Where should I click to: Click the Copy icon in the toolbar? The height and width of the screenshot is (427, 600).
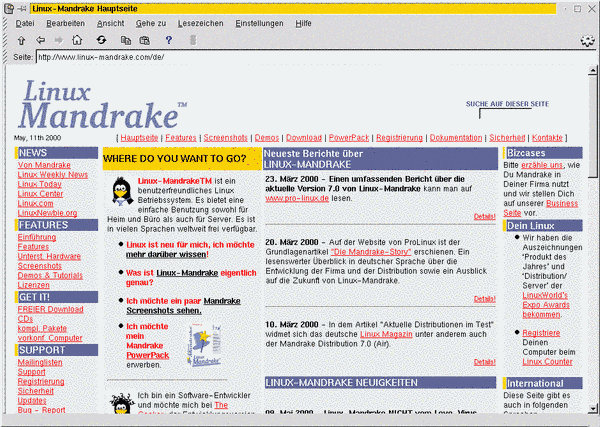coord(126,40)
